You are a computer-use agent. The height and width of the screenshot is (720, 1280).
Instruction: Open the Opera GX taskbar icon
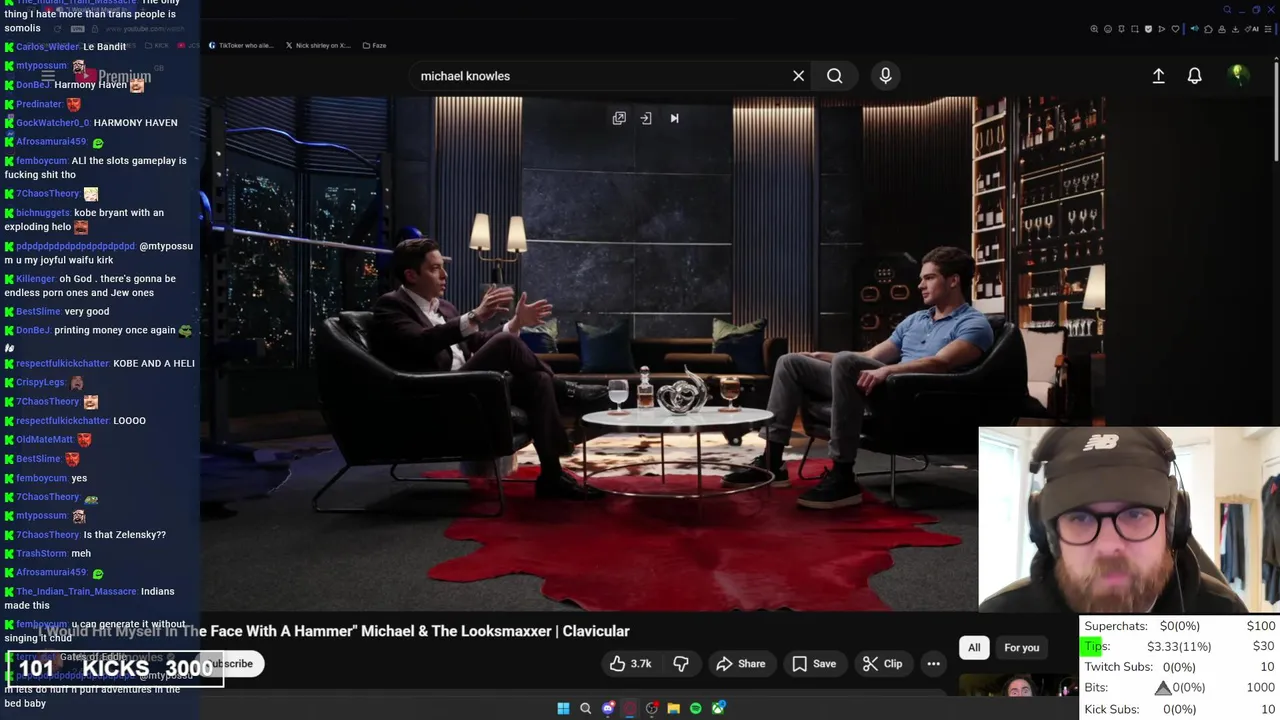point(630,708)
